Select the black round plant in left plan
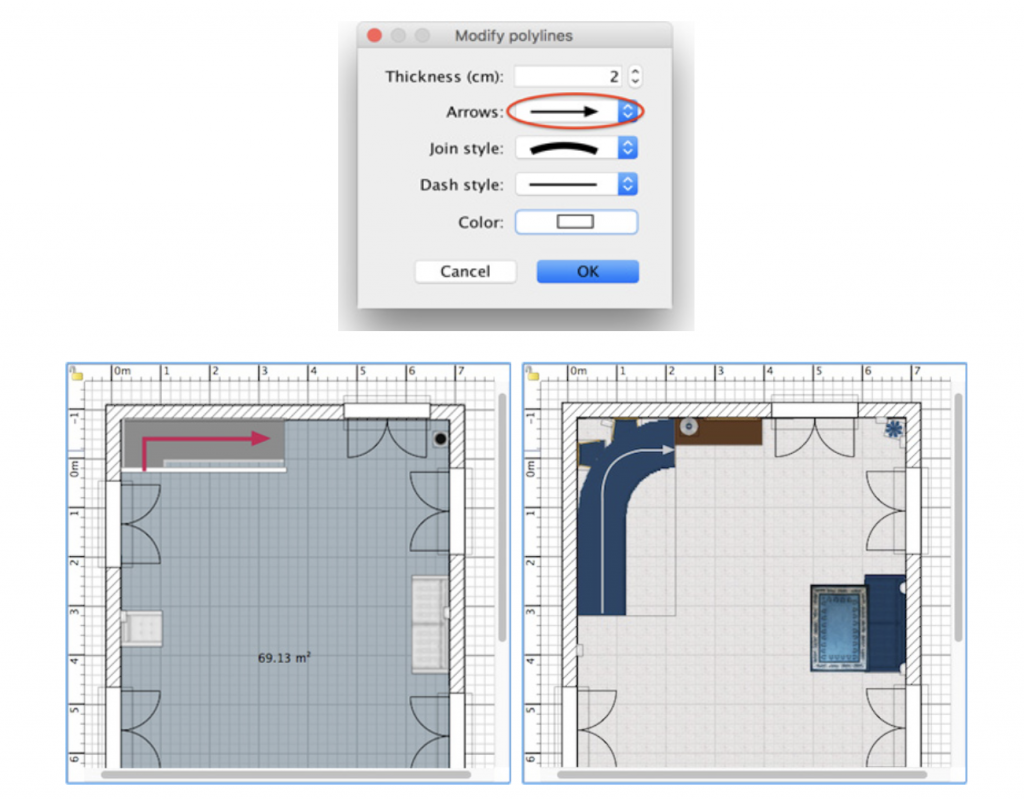The width and height of the screenshot is (1024, 799). (x=439, y=439)
